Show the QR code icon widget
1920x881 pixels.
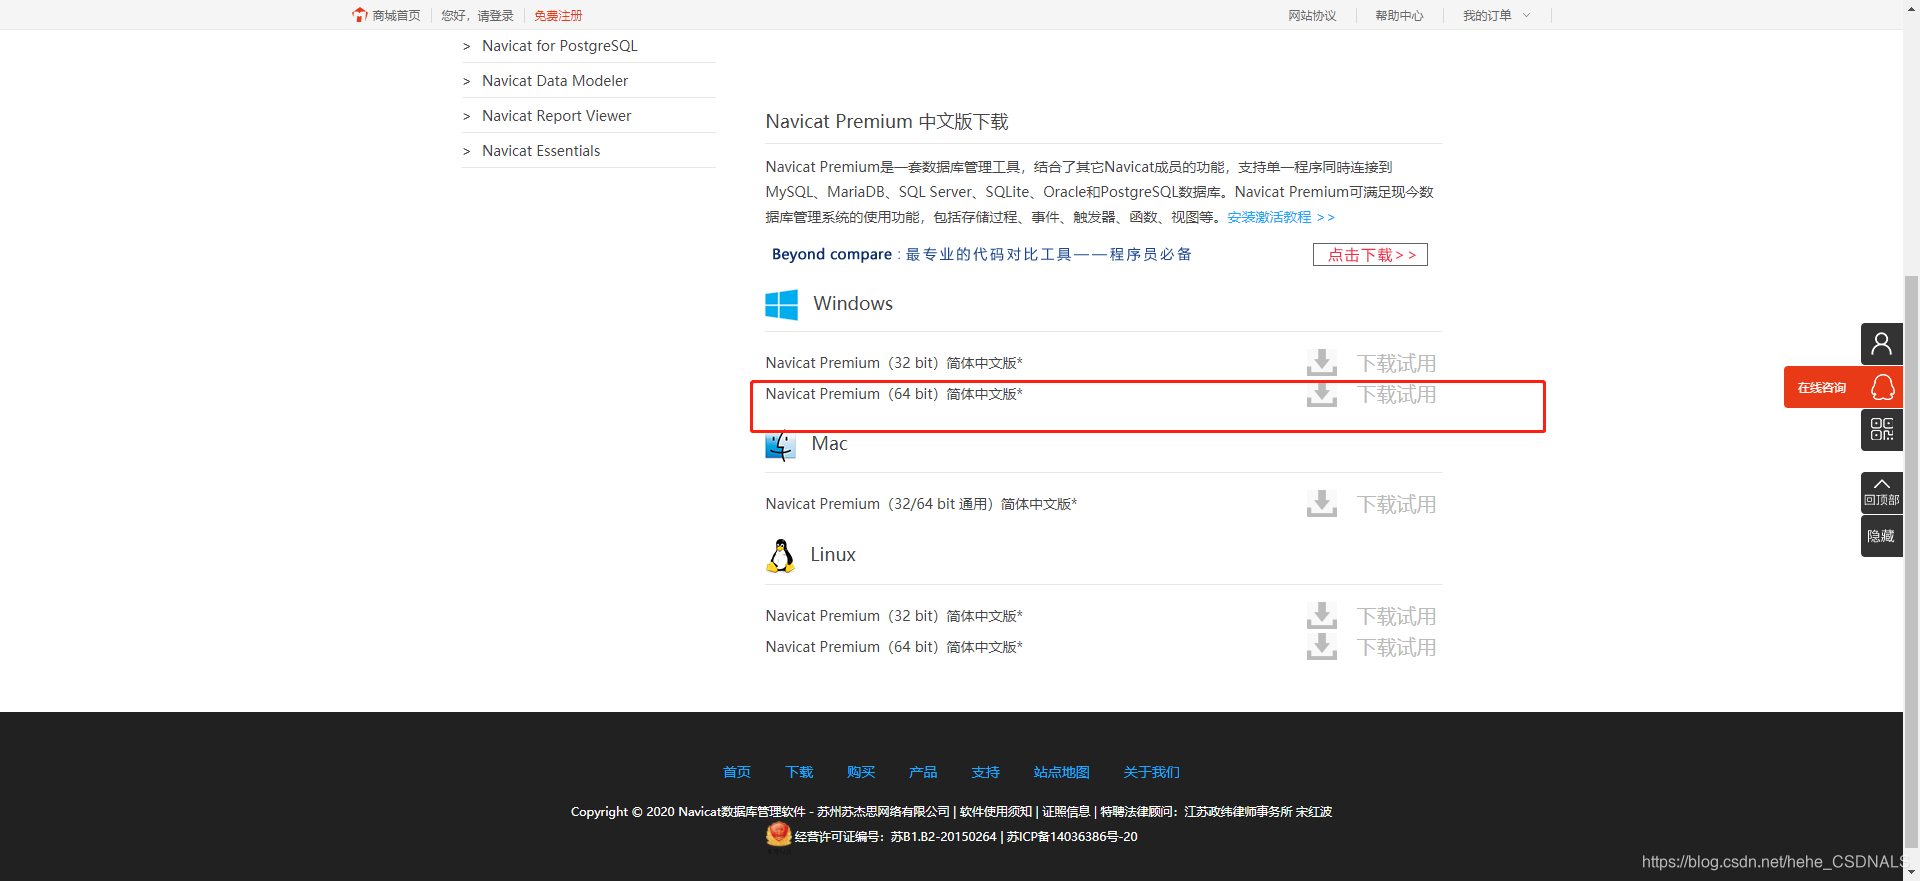1881,429
